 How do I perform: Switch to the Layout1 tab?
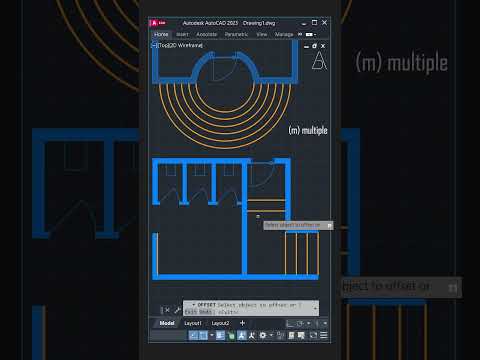(193, 323)
